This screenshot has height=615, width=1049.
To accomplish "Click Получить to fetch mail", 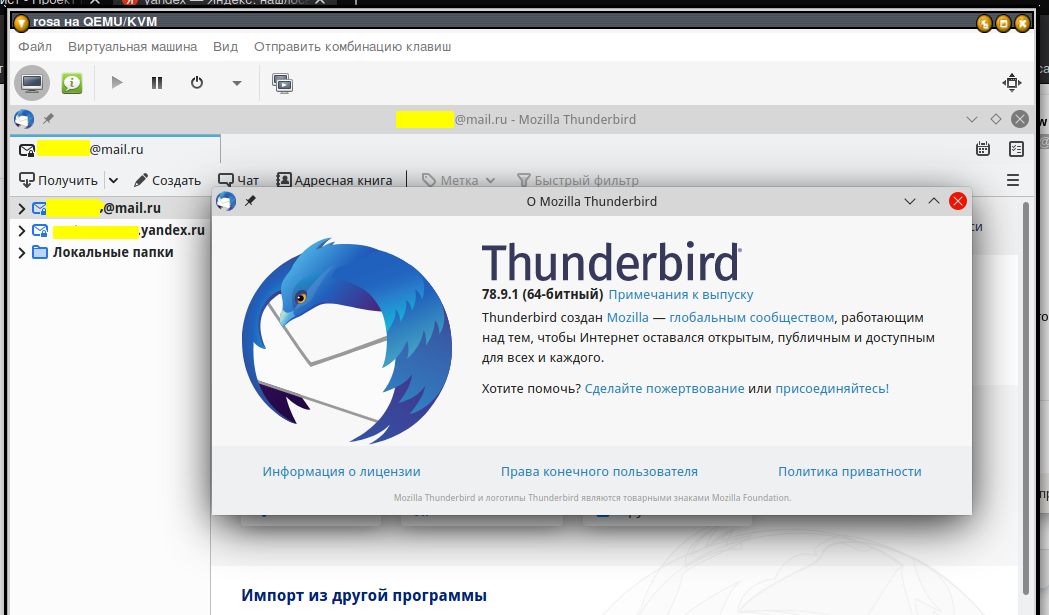I will point(59,180).
